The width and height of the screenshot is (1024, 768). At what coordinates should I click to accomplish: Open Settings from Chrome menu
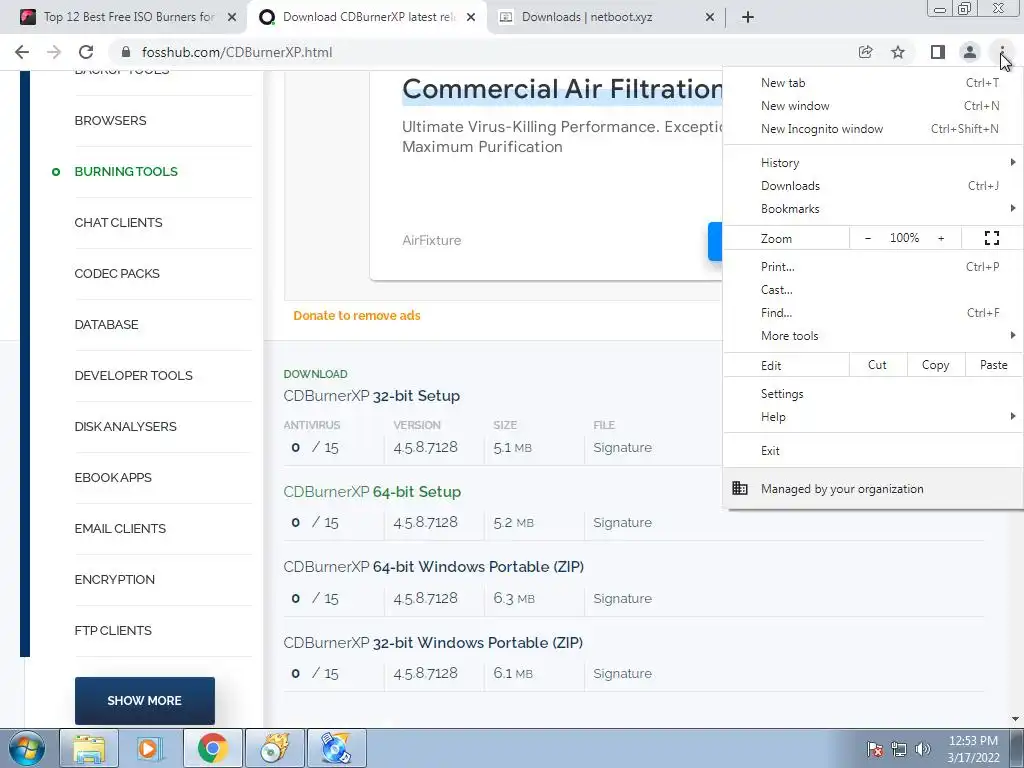pos(872,394)
